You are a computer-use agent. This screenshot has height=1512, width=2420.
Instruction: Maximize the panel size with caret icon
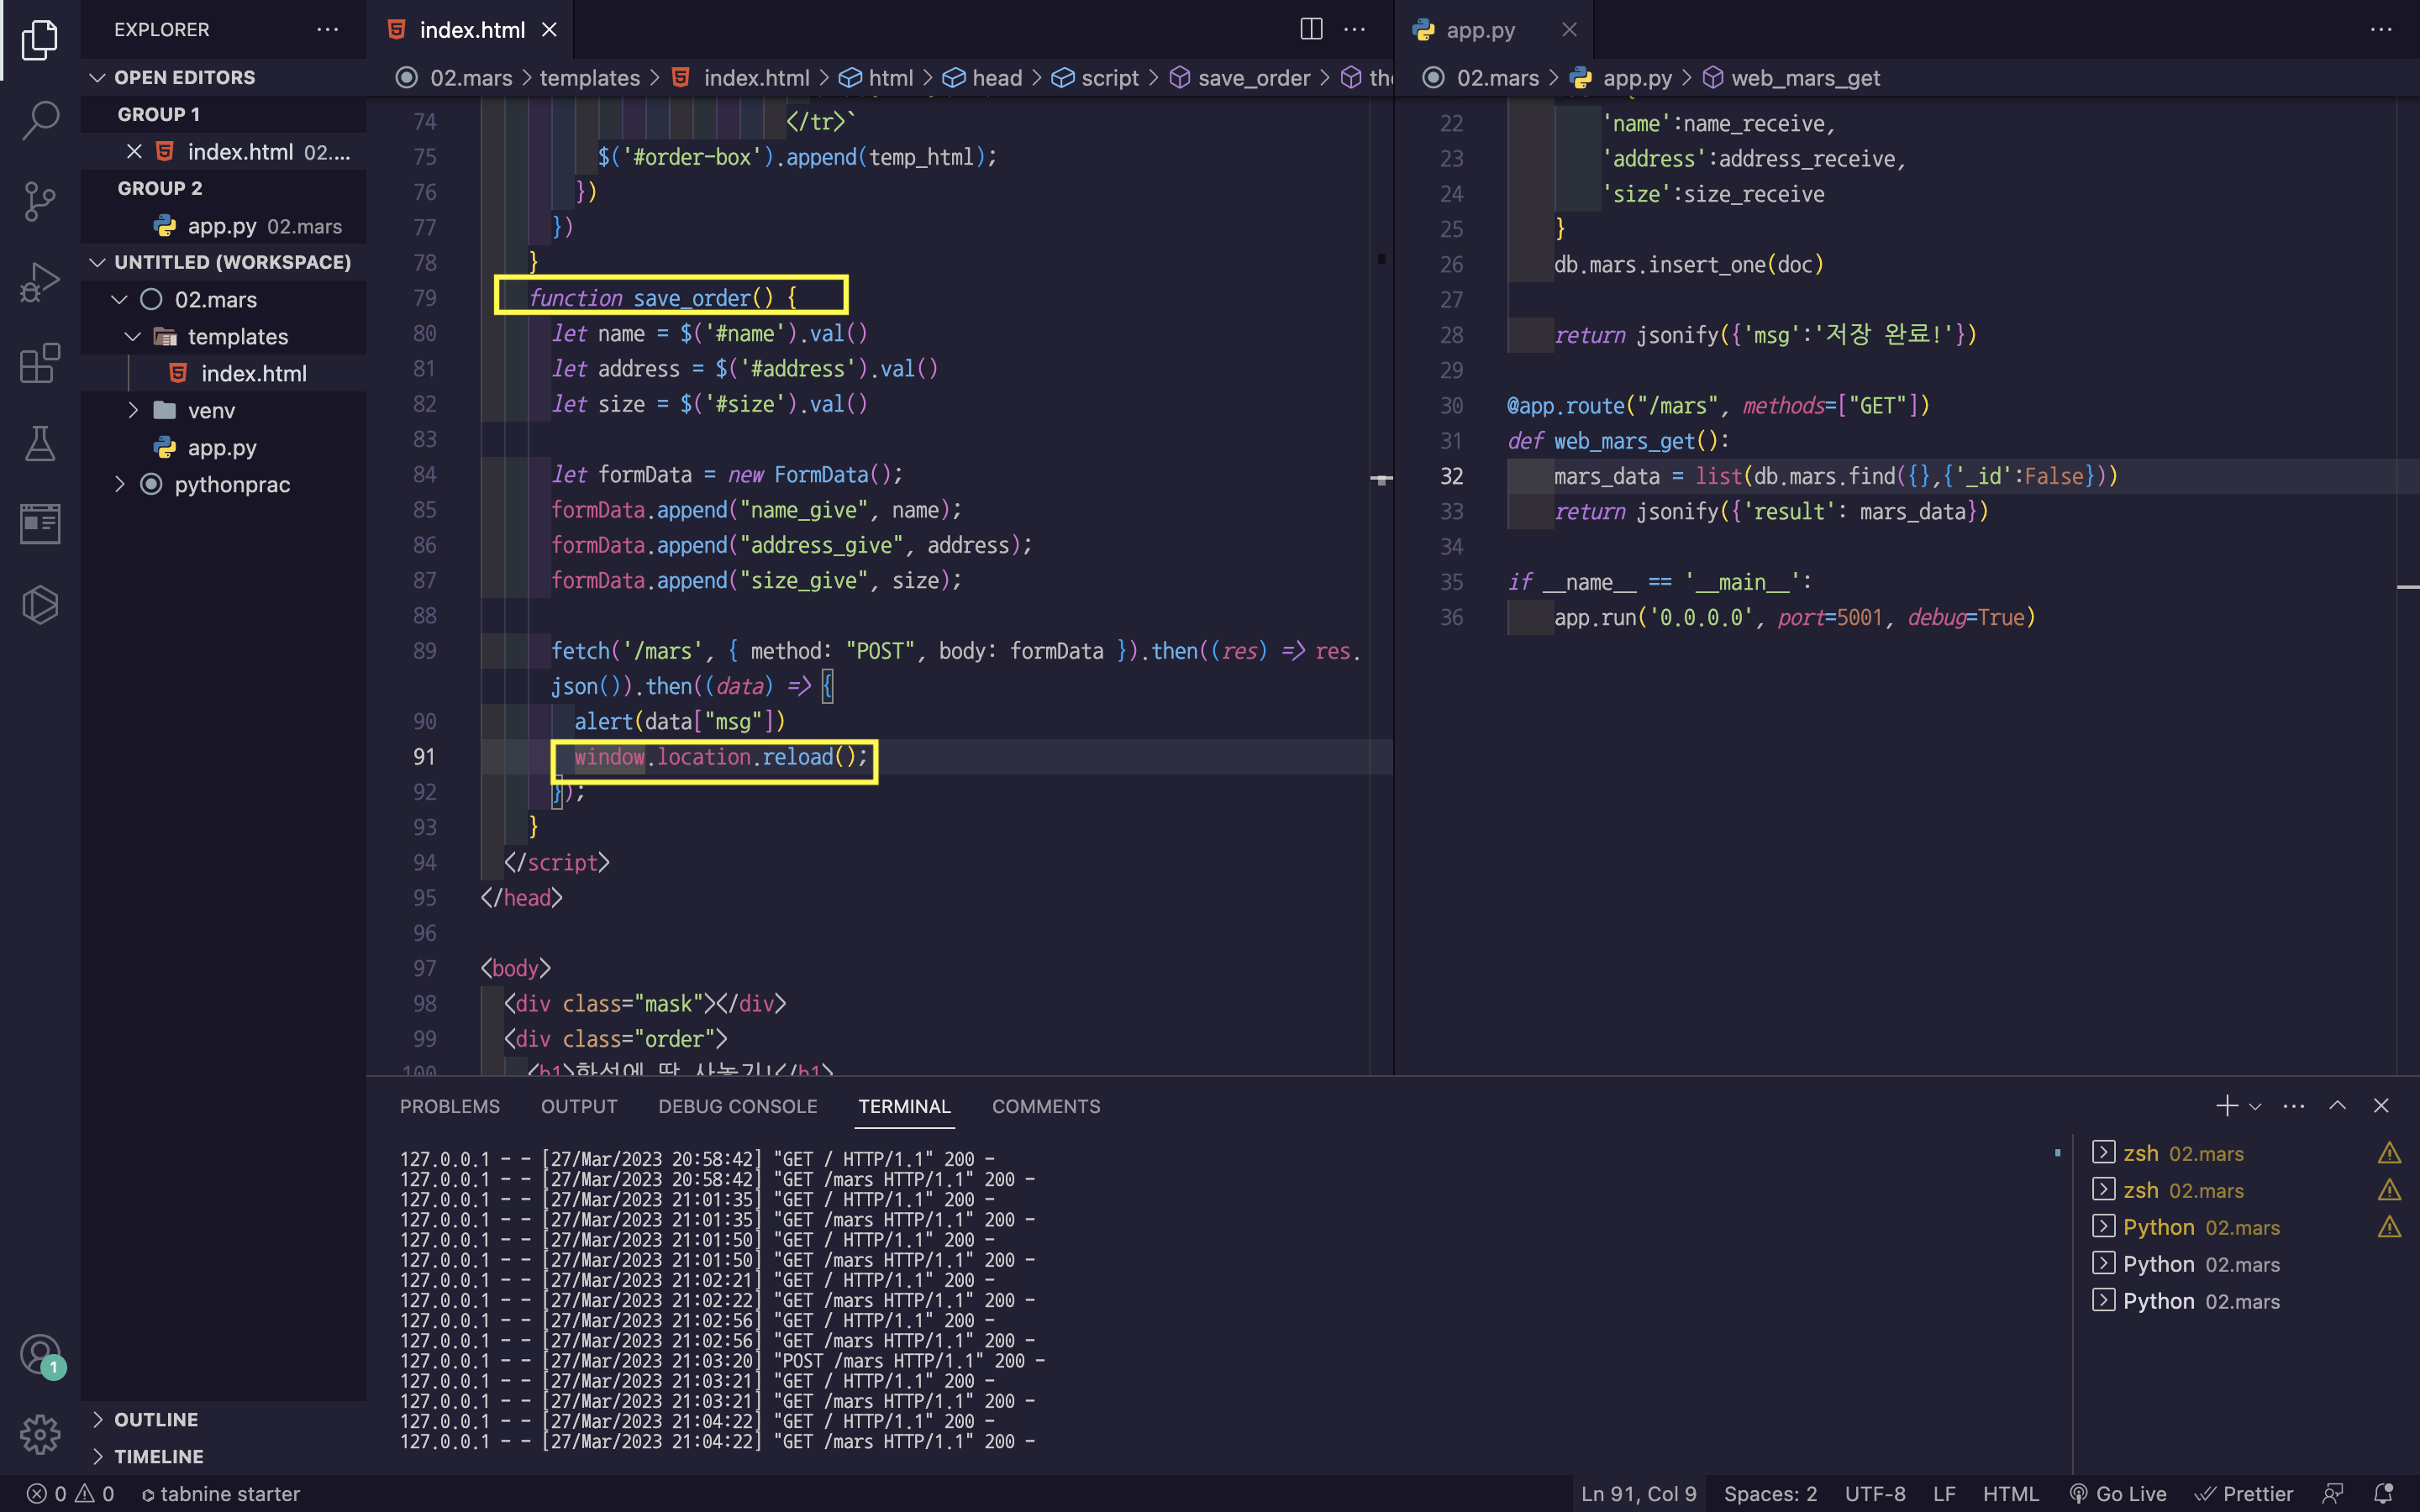click(2337, 1105)
